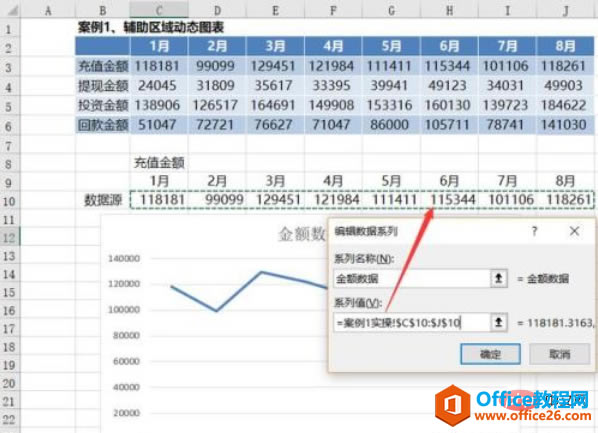Click 数据源 label cell
Viewport: 598px width, 433px height.
103,200
